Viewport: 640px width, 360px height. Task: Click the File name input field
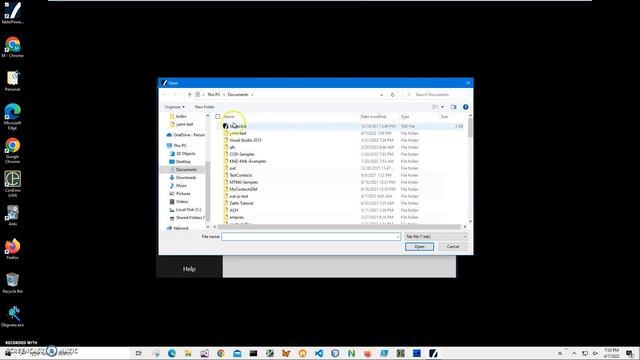coord(311,237)
